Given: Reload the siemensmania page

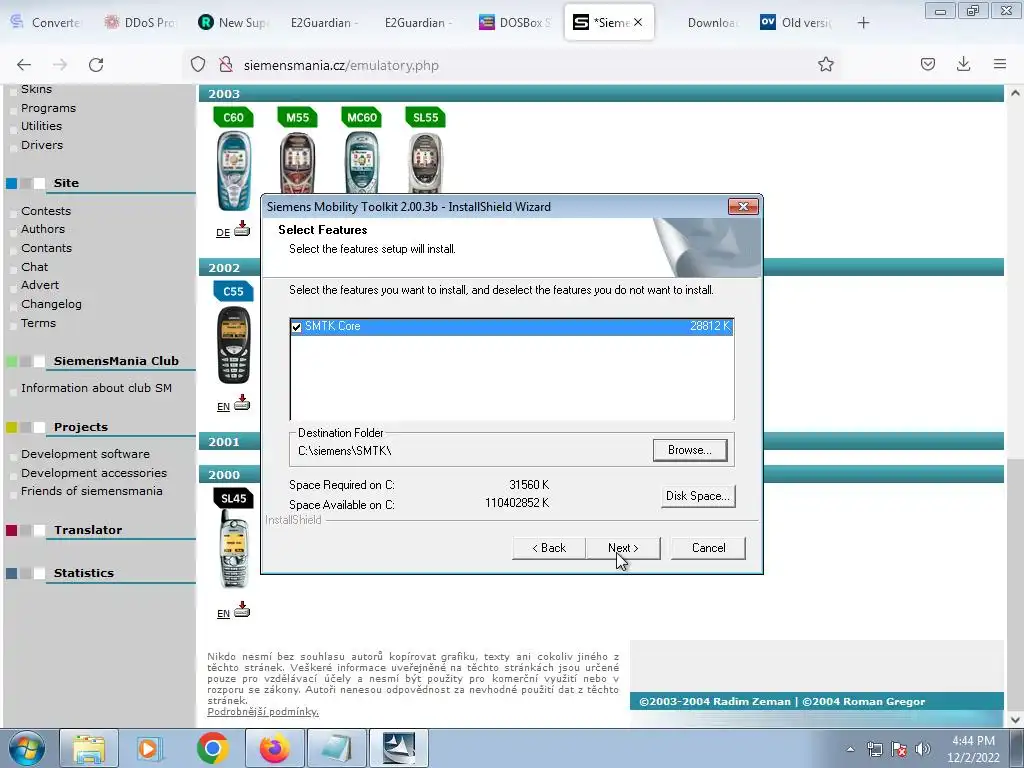Looking at the screenshot, I should 96,65.
